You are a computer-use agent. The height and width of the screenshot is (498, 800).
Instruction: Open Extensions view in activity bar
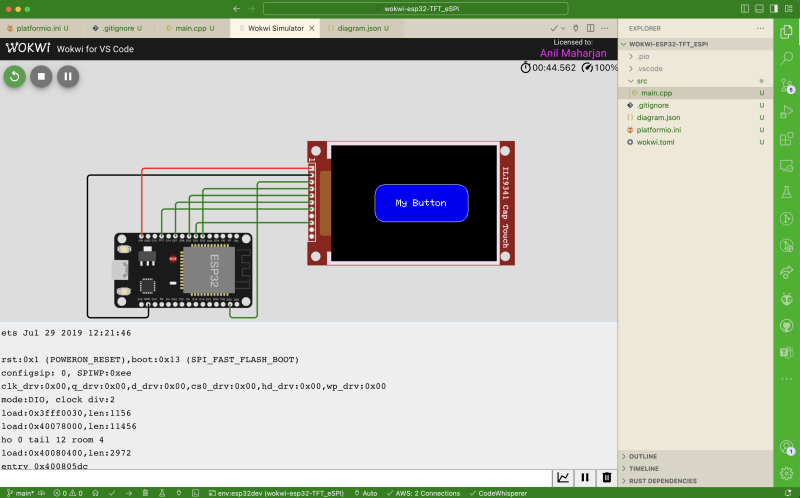tap(787, 138)
